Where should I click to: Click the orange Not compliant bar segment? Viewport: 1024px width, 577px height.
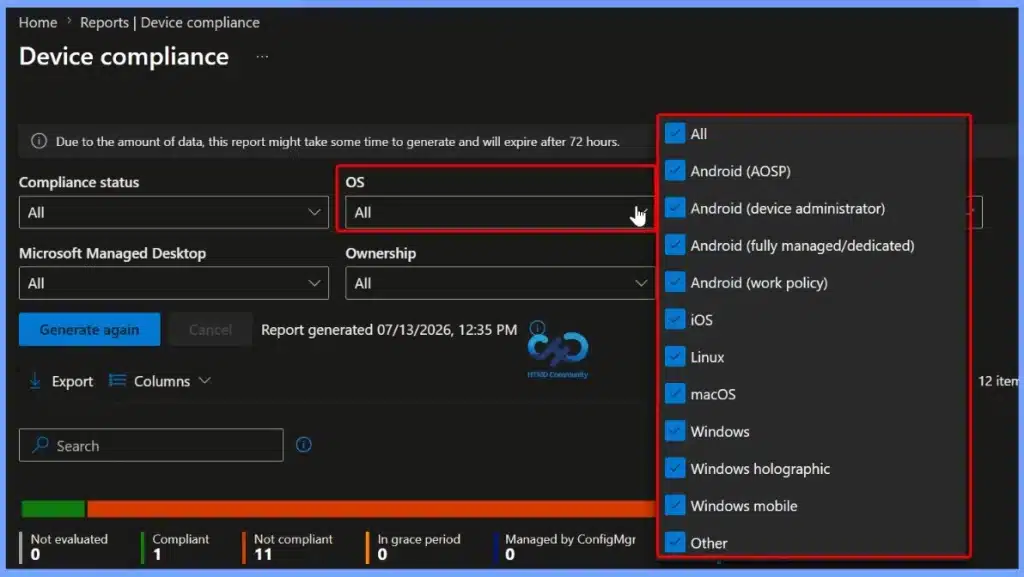371,508
